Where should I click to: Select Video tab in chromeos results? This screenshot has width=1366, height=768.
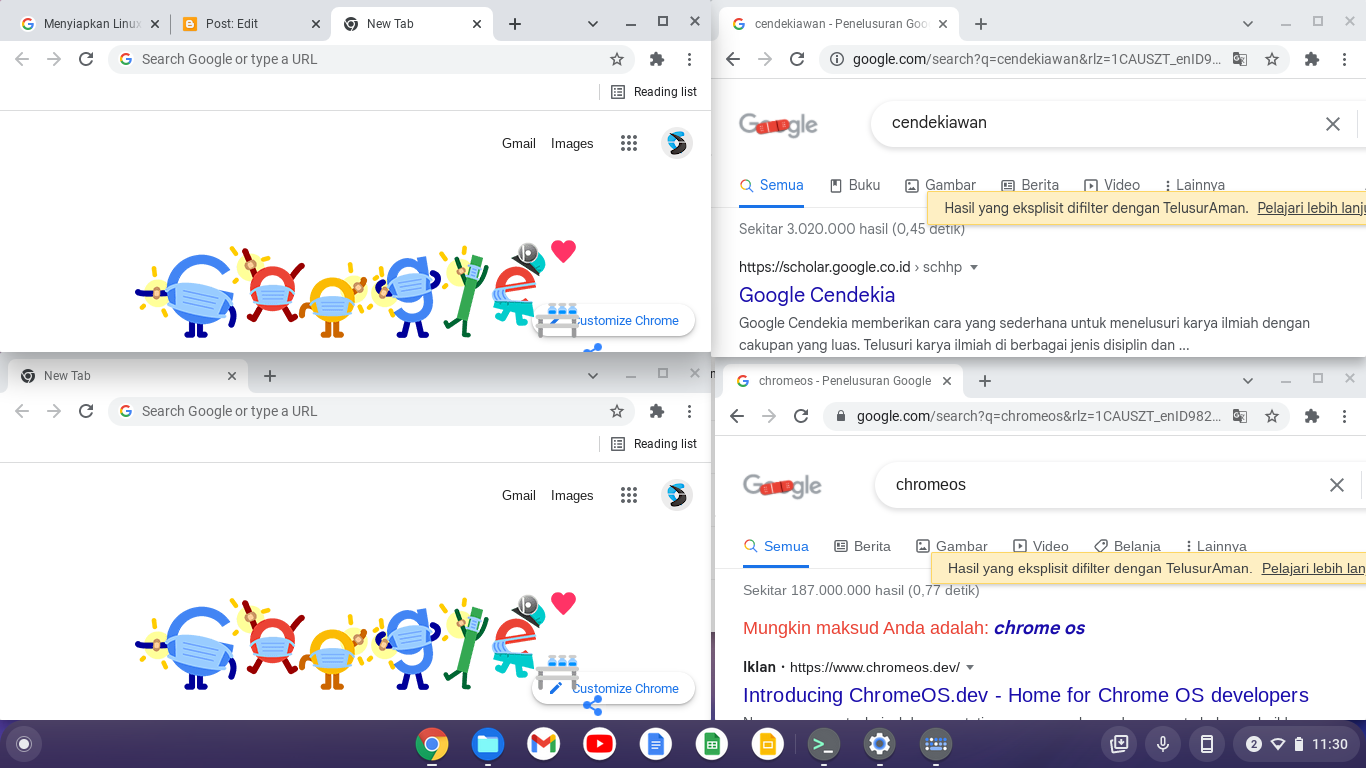[x=1041, y=546]
